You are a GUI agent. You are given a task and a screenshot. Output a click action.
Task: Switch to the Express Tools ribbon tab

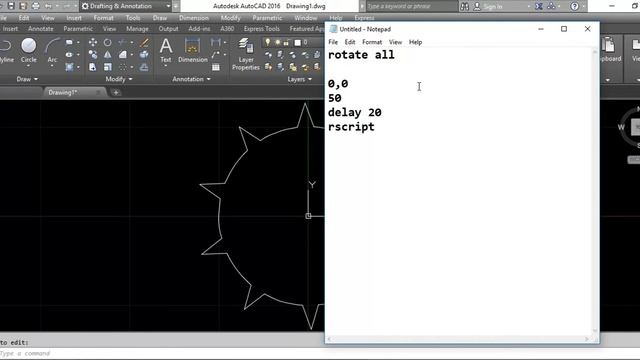262,29
